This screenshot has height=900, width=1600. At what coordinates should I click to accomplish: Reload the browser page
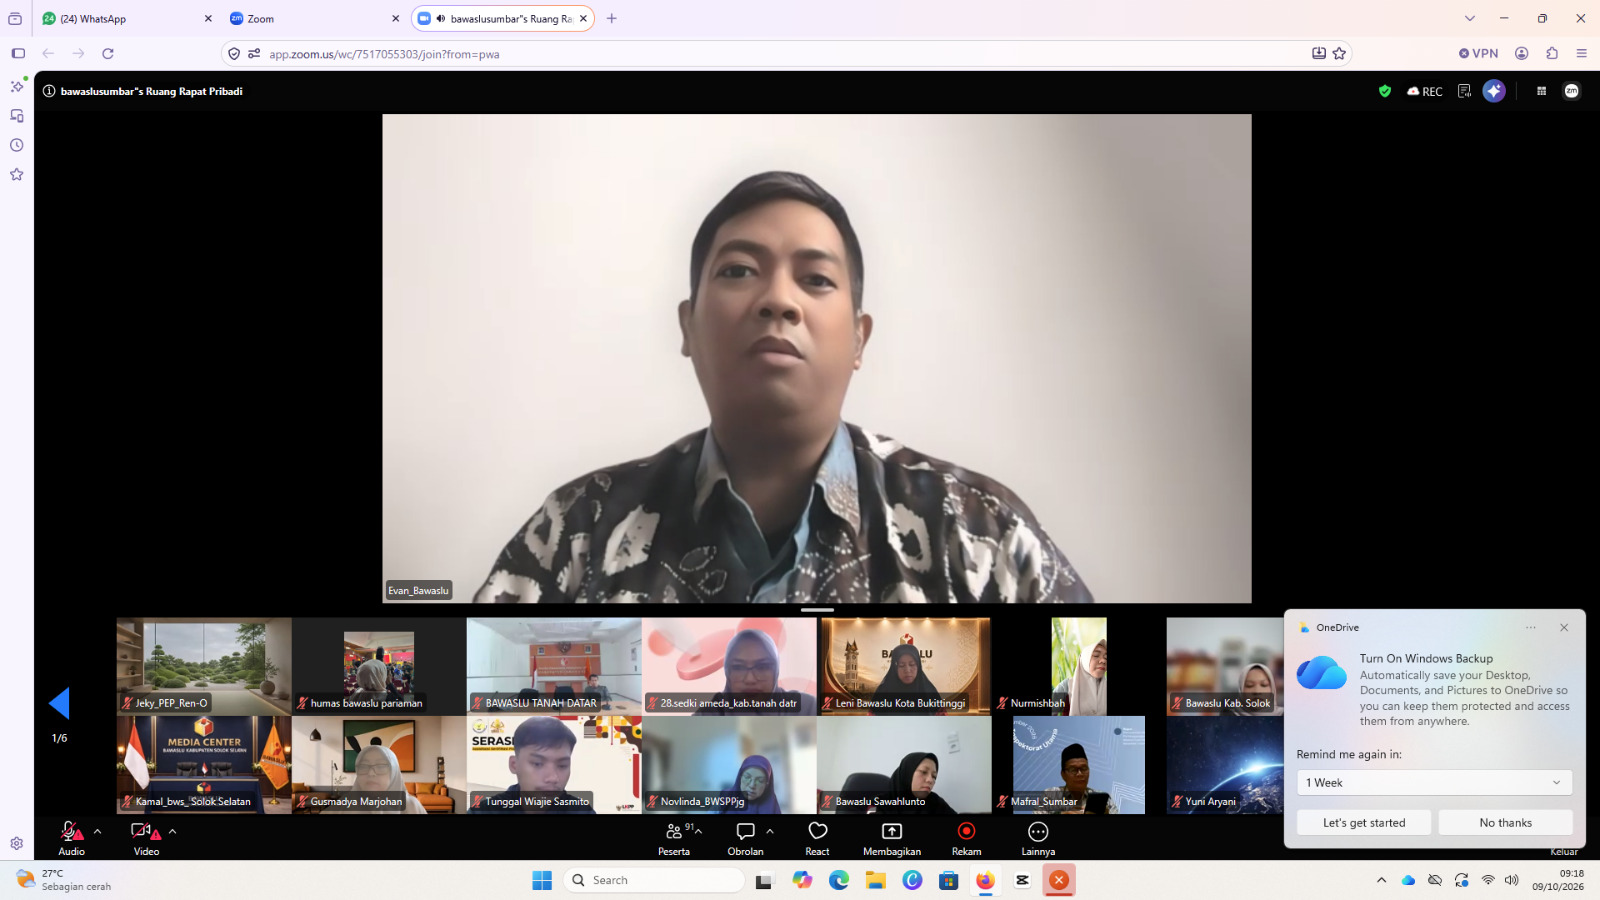[108, 54]
